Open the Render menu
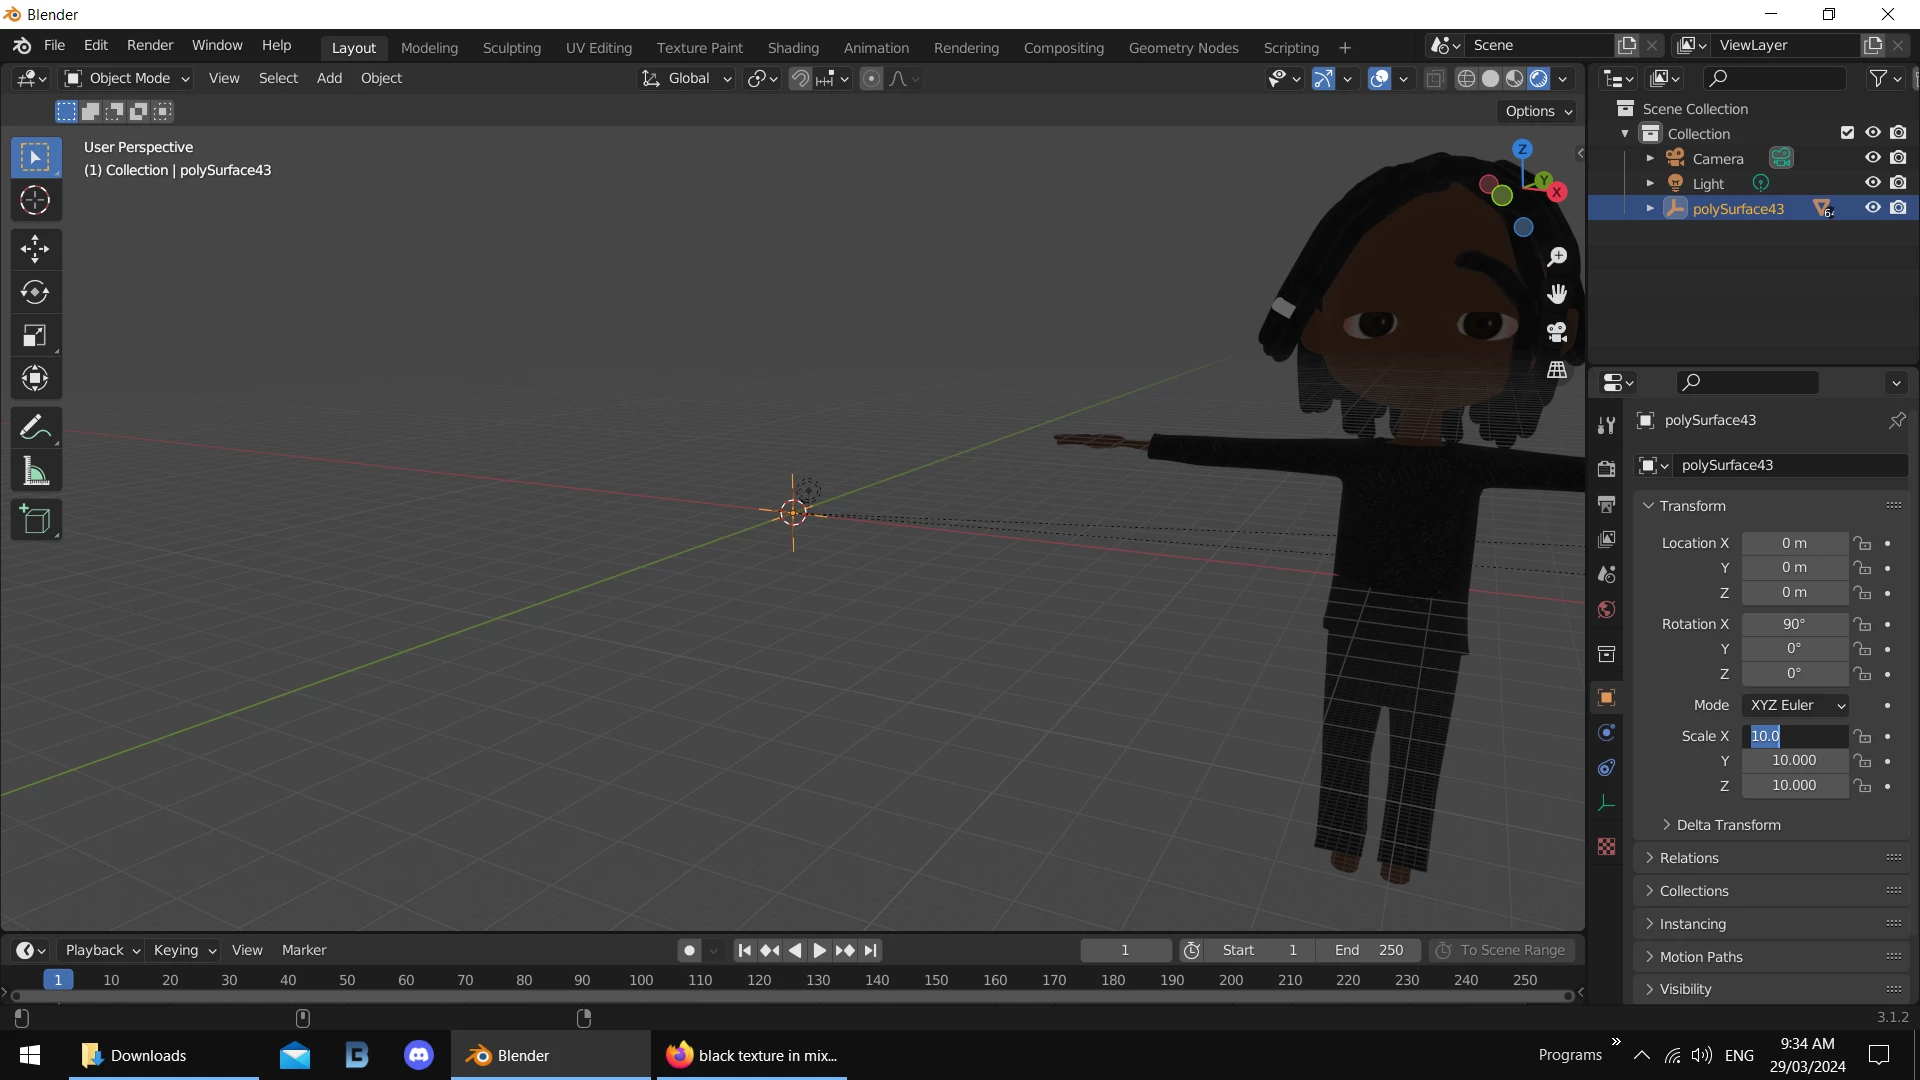 150,46
